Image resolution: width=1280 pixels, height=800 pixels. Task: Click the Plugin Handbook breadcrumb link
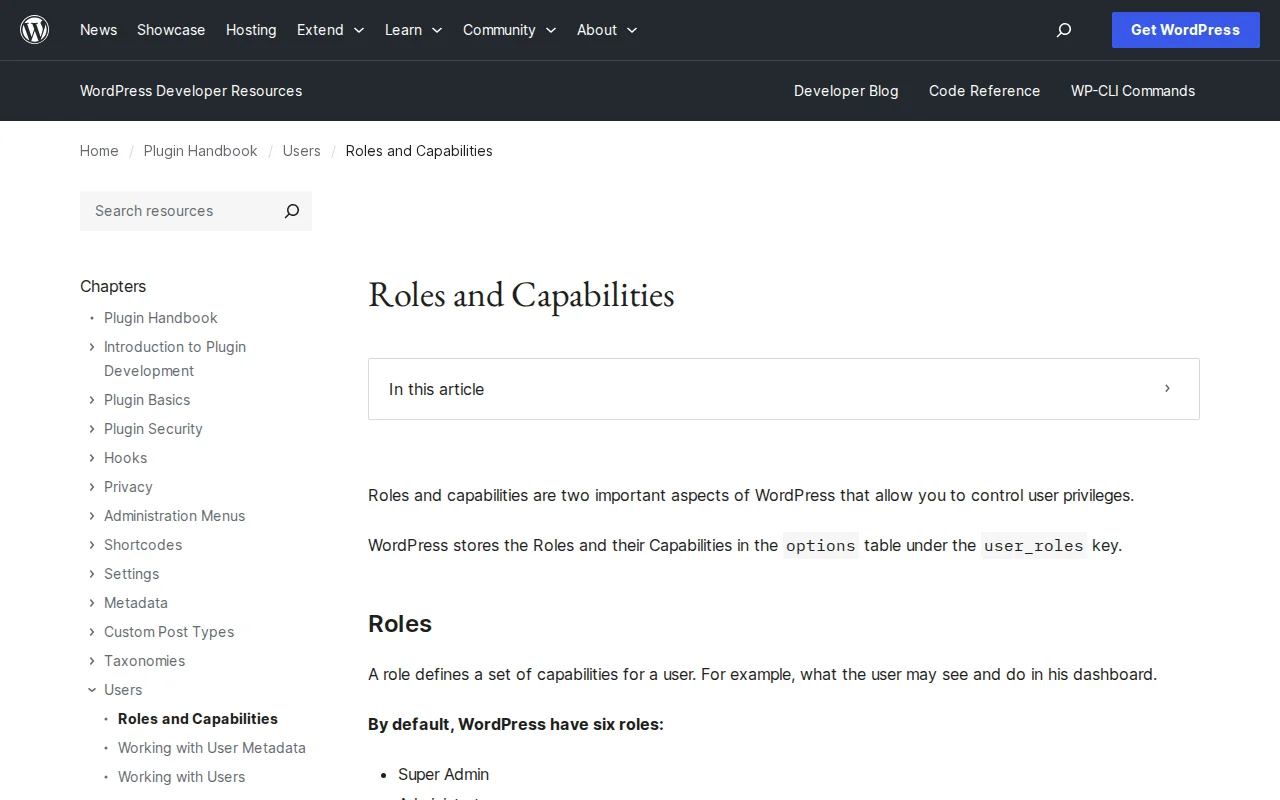[200, 151]
